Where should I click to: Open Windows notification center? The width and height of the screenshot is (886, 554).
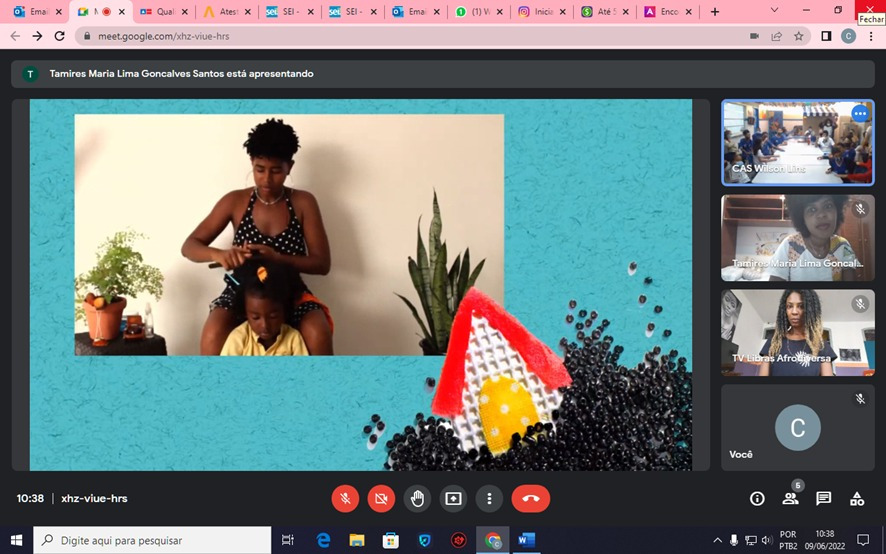[x=863, y=540]
